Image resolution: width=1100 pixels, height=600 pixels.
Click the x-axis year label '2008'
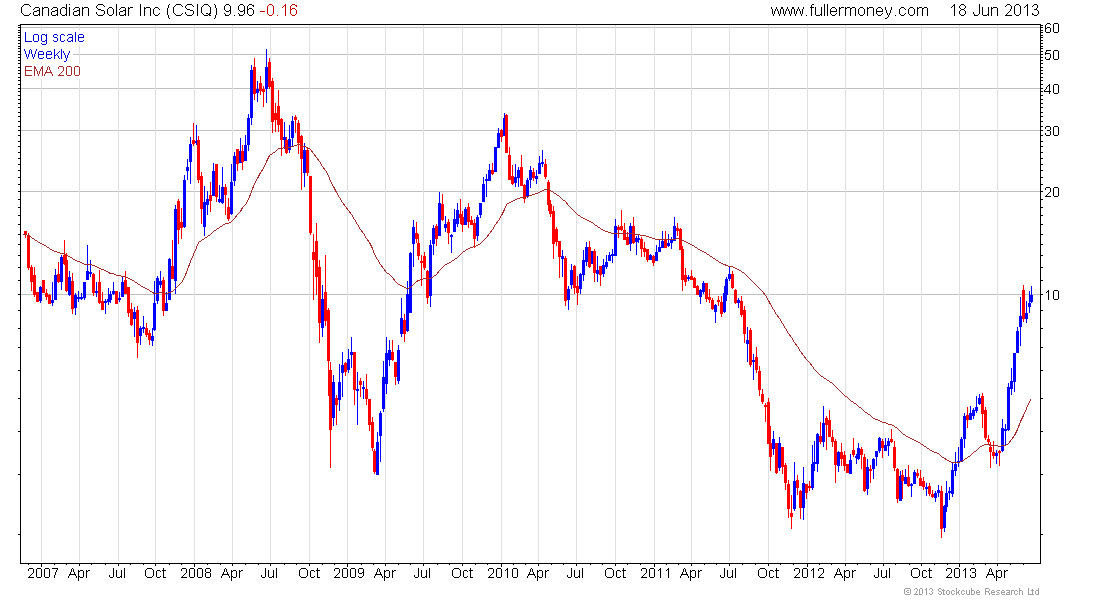[196, 573]
